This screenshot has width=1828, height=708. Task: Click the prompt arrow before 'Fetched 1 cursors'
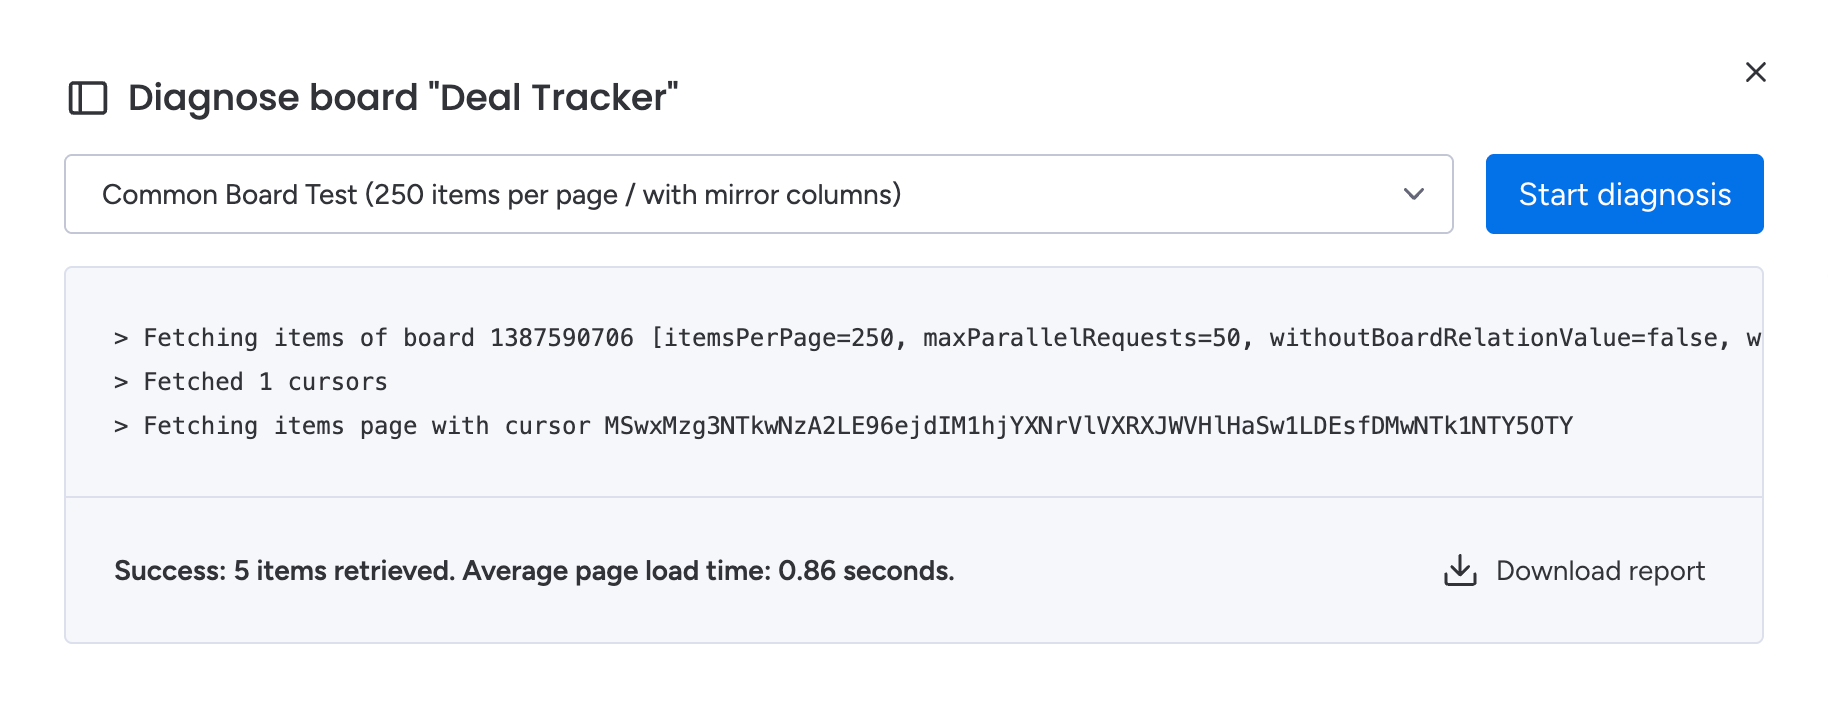[x=121, y=382]
